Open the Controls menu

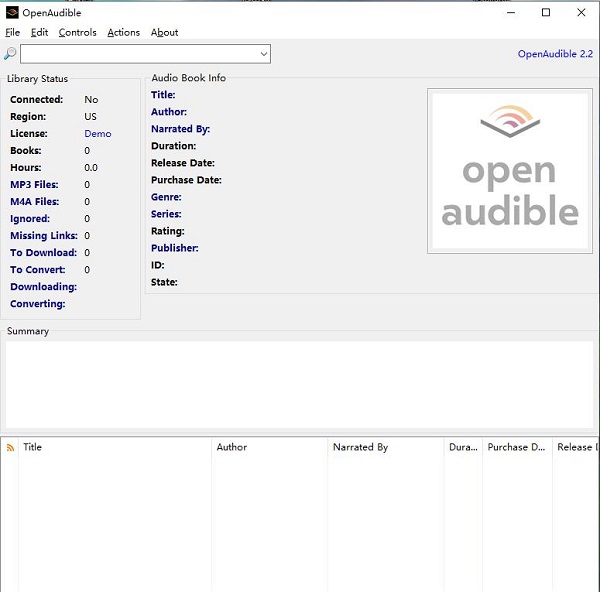(x=77, y=33)
